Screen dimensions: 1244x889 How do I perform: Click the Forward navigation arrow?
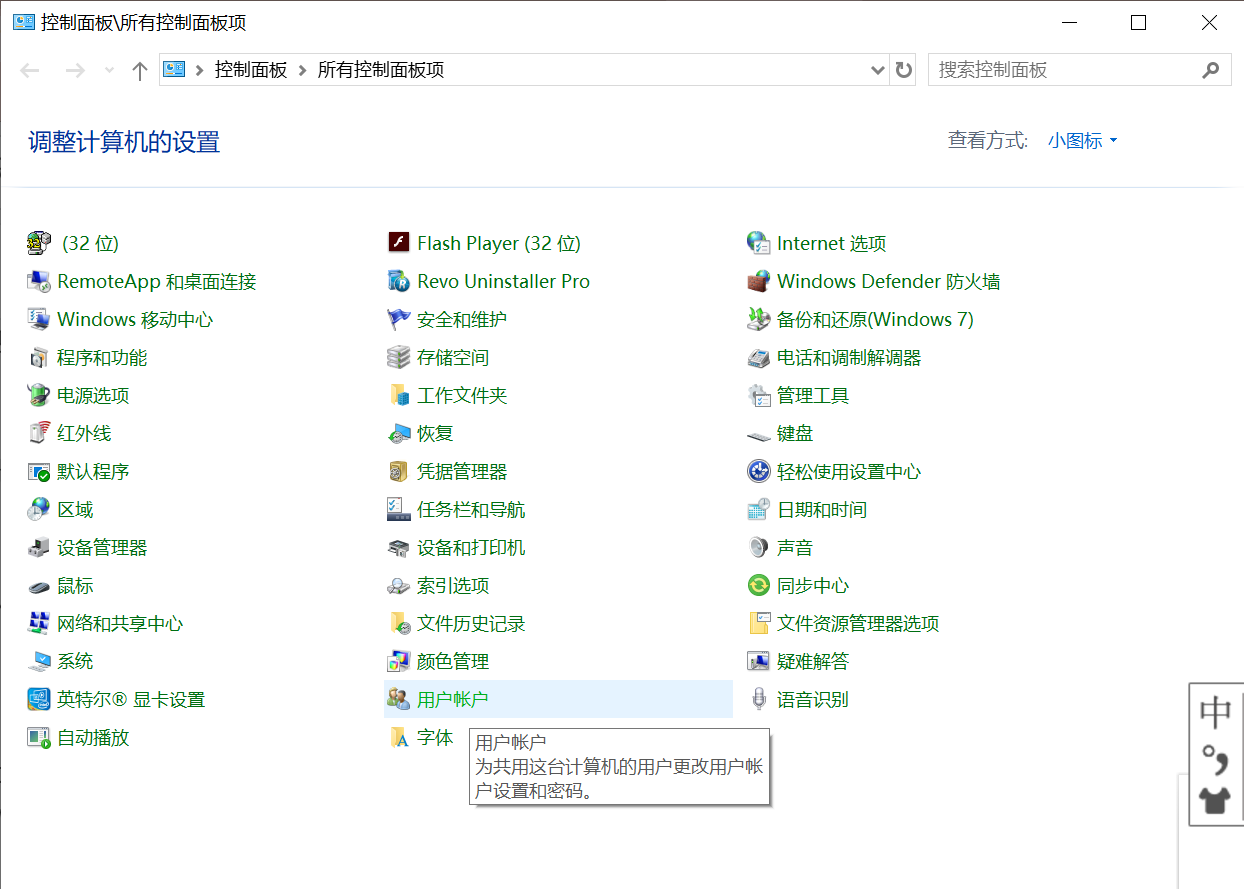pos(74,70)
